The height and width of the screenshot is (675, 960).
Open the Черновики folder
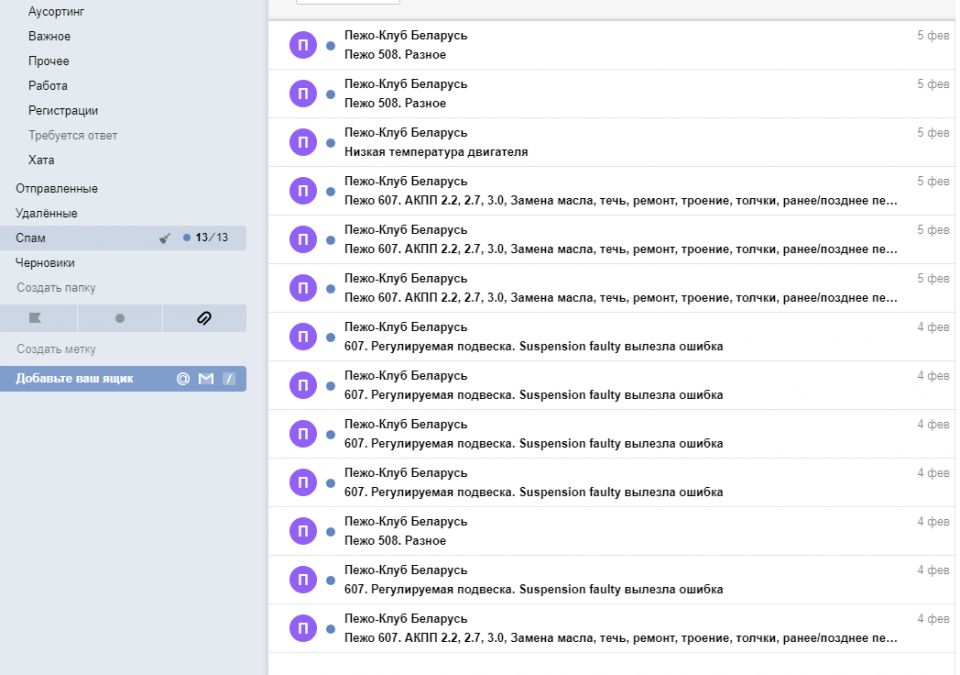click(45, 263)
